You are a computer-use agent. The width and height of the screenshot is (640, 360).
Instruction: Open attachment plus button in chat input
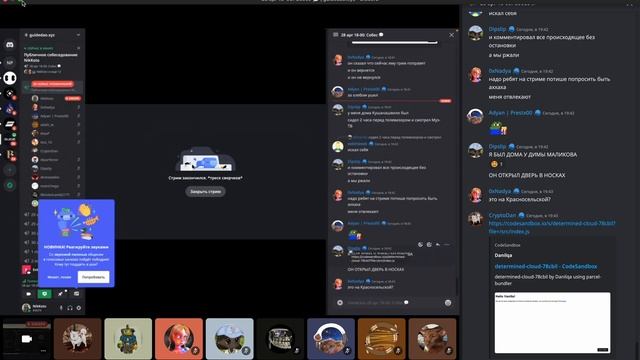click(x=340, y=302)
